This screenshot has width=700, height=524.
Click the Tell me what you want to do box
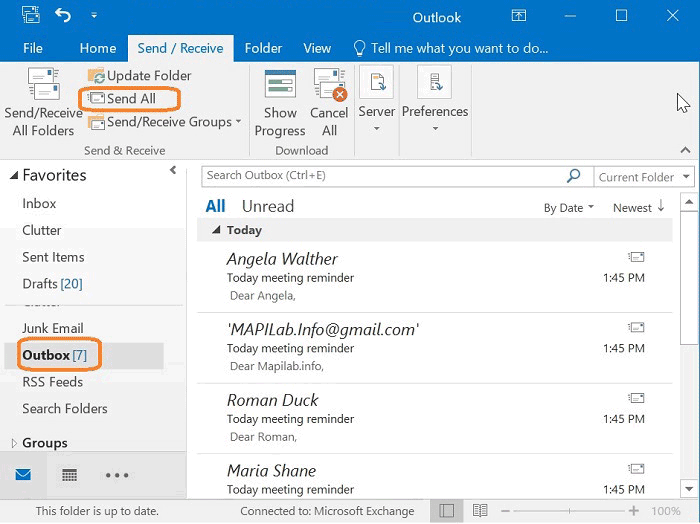(x=450, y=48)
